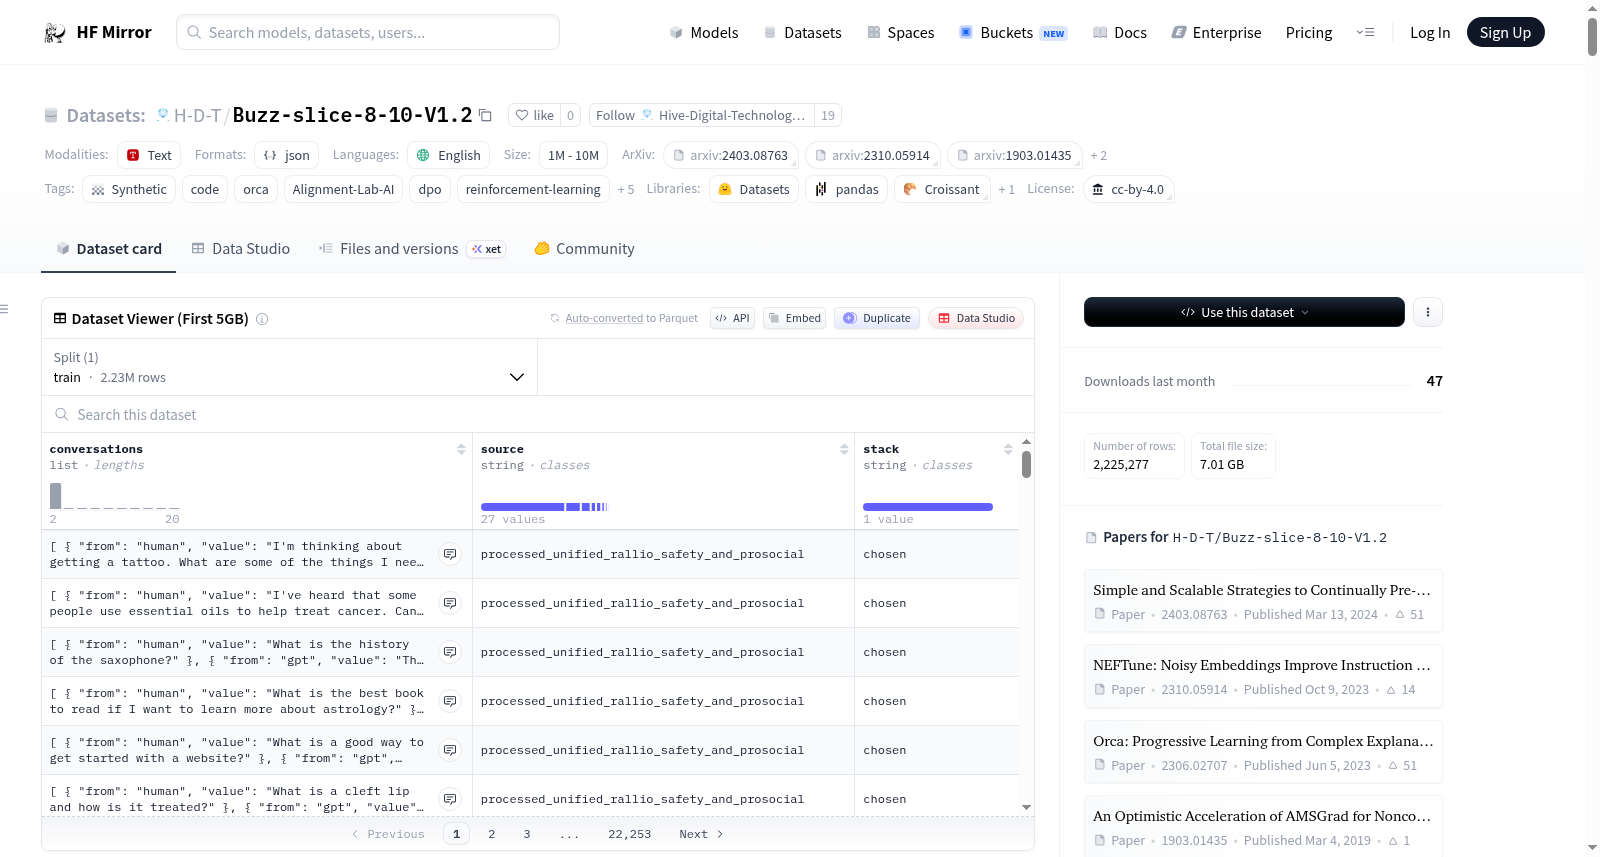Open Docs in the top navigation
The image size is (1600, 857).
(x=1119, y=32)
